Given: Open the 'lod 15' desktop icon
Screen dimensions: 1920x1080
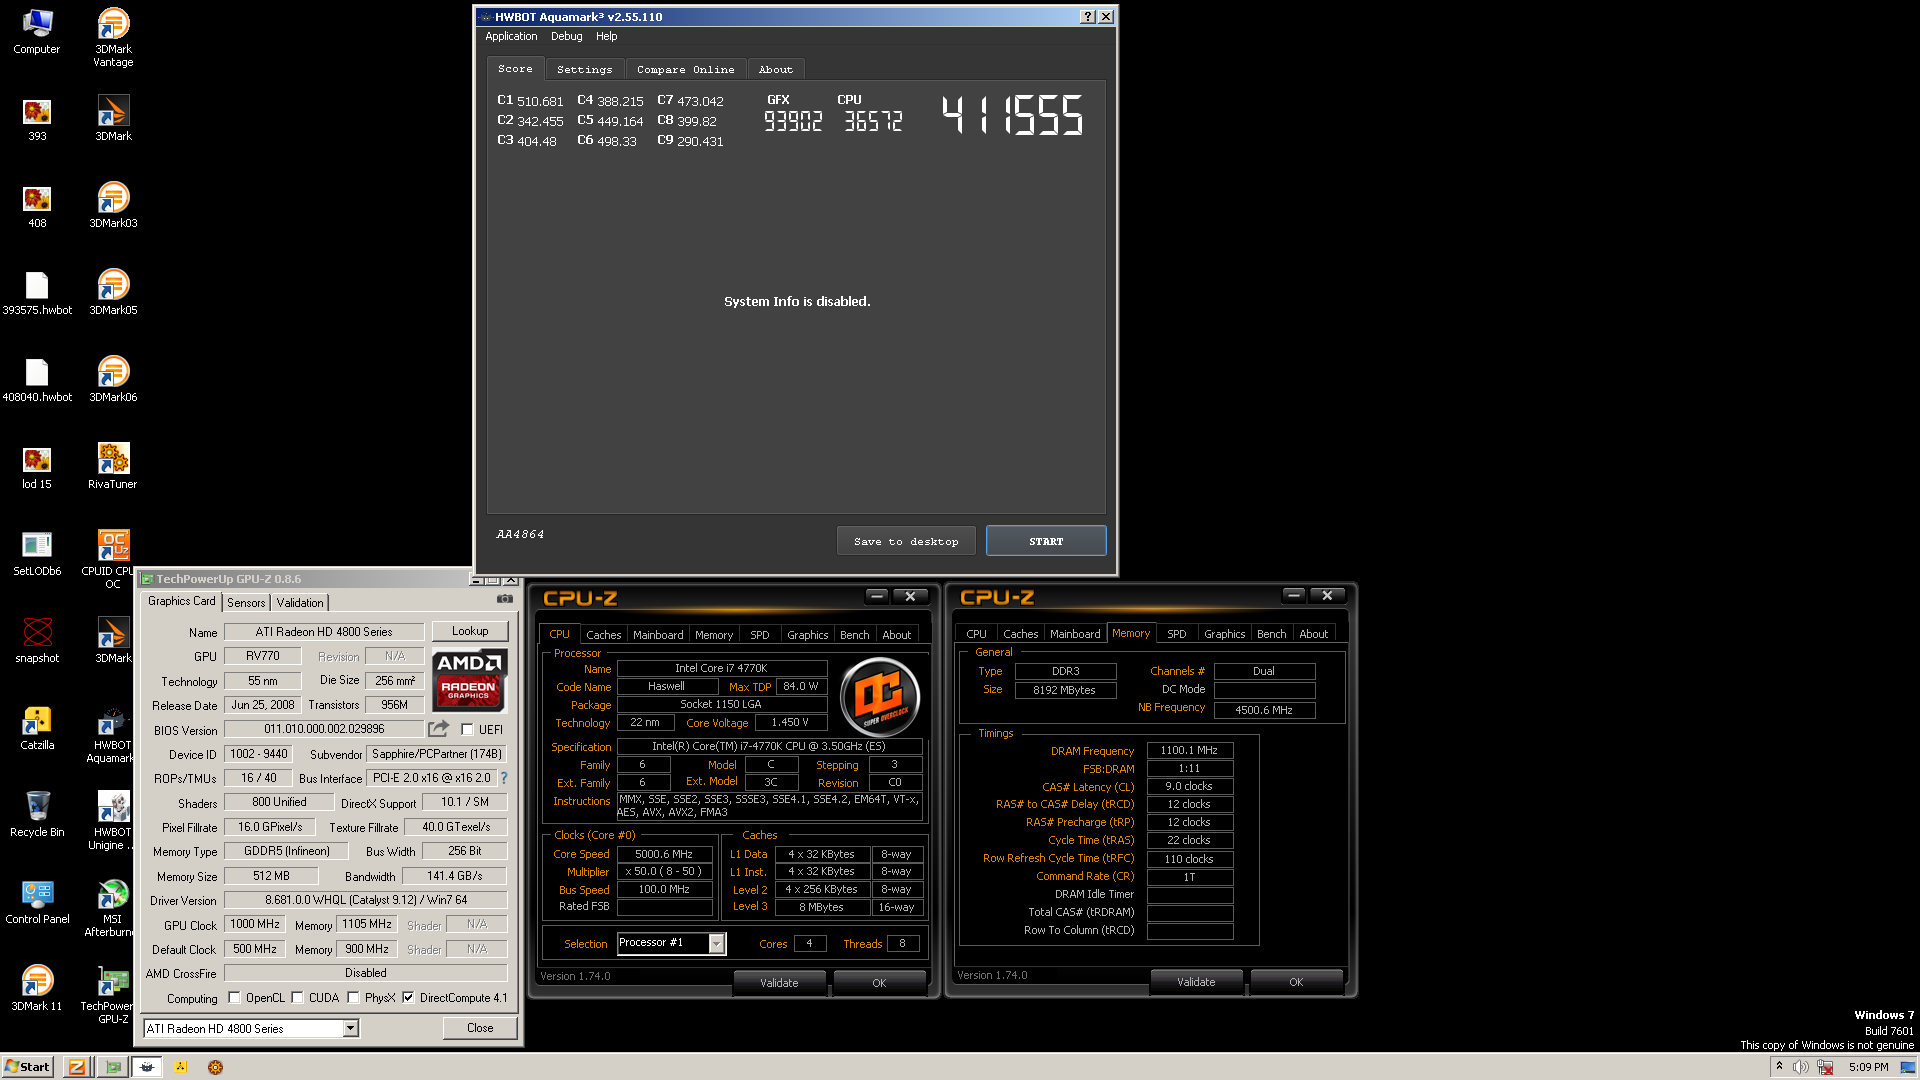Looking at the screenshot, I should pyautogui.click(x=37, y=466).
